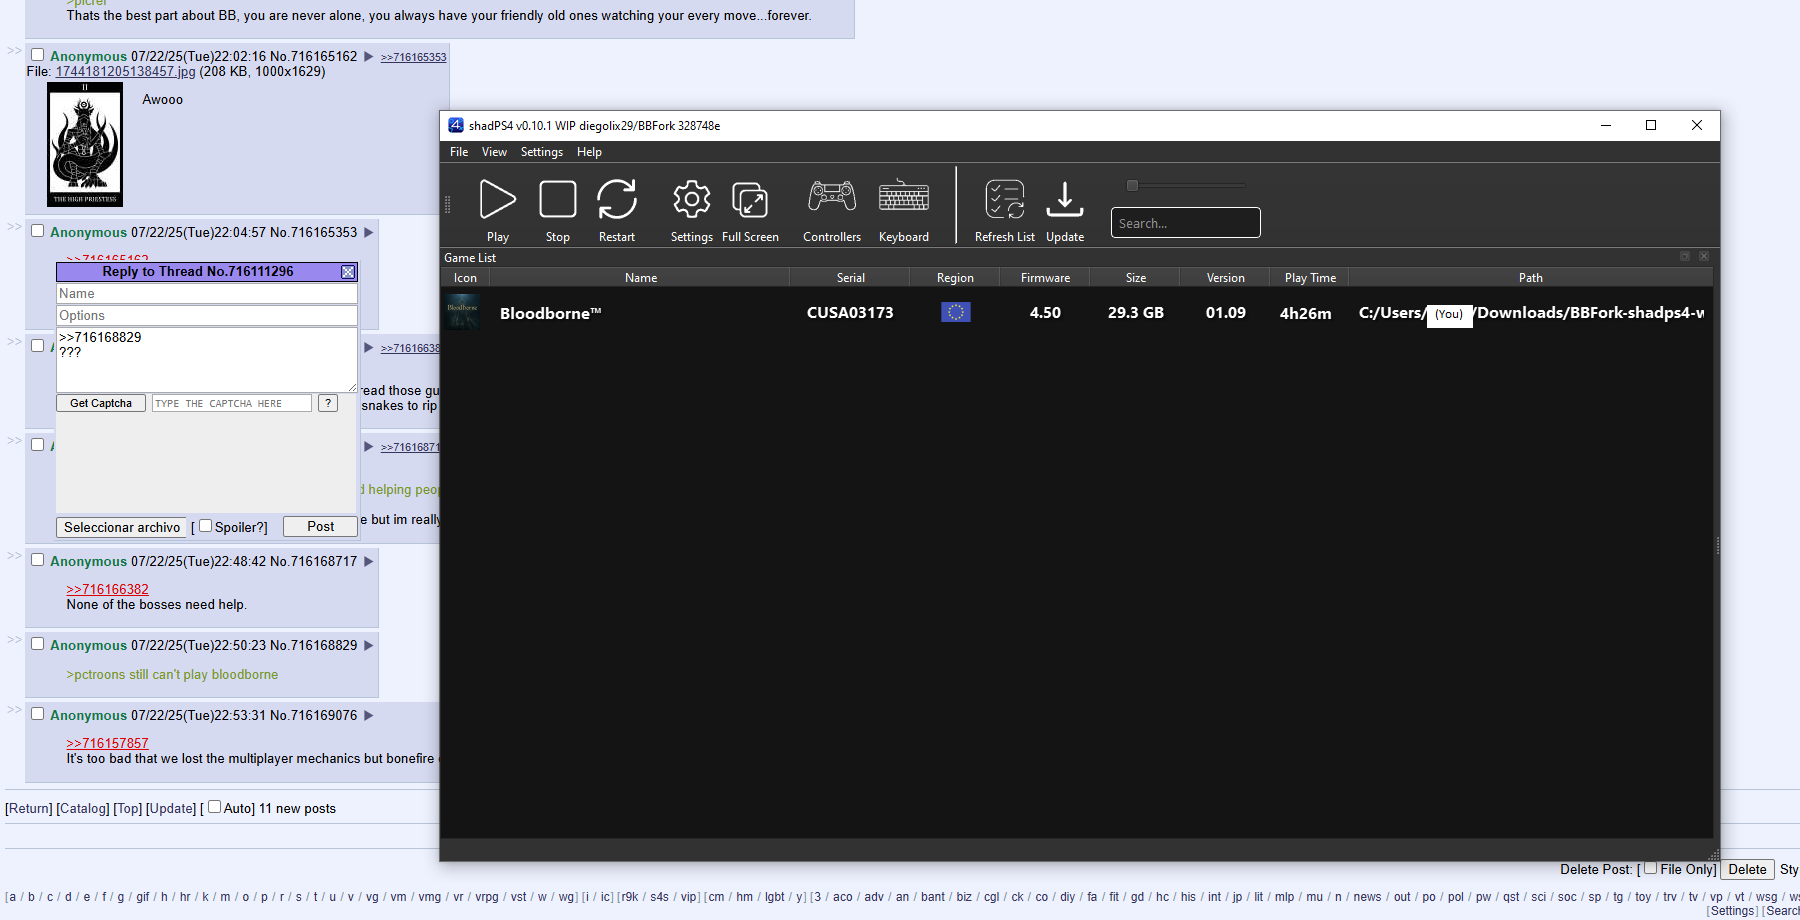Sort game list by Size column
Screen dimensions: 1800x920
point(1136,278)
